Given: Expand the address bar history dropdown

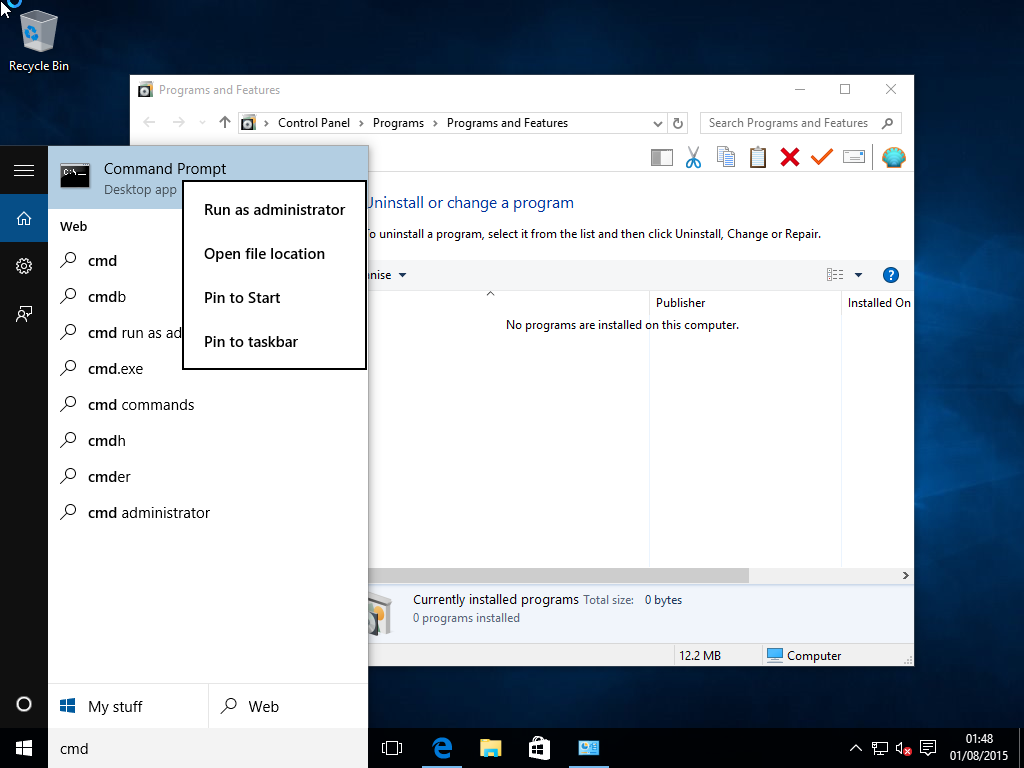Looking at the screenshot, I should tap(658, 123).
